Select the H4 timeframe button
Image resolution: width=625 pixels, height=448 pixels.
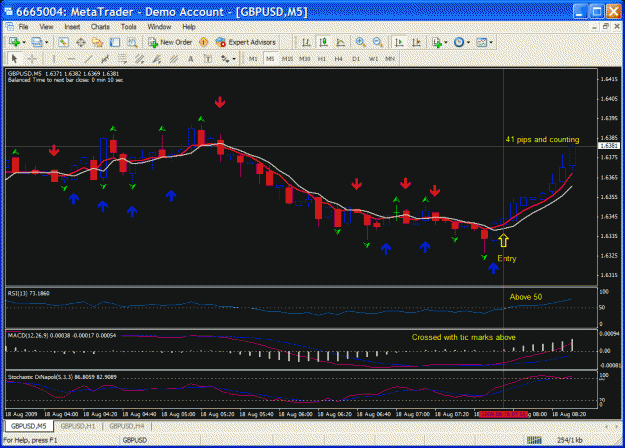[x=338, y=59]
